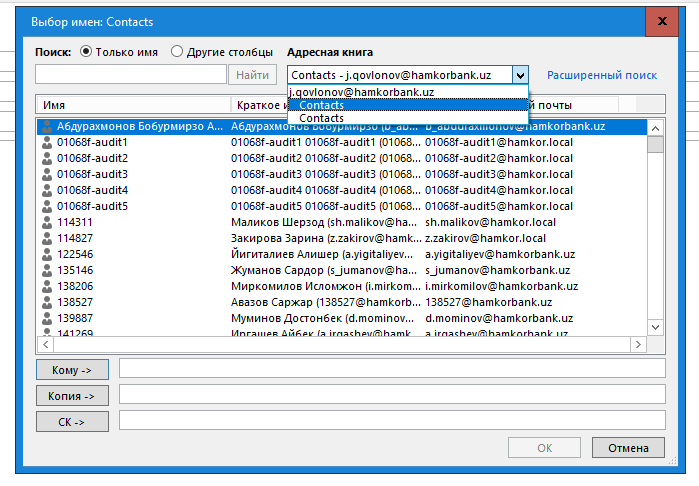Click email 'd.mominov@hamkorbank.uz'
The height and width of the screenshot is (486, 699).
pyautogui.click(x=499, y=318)
